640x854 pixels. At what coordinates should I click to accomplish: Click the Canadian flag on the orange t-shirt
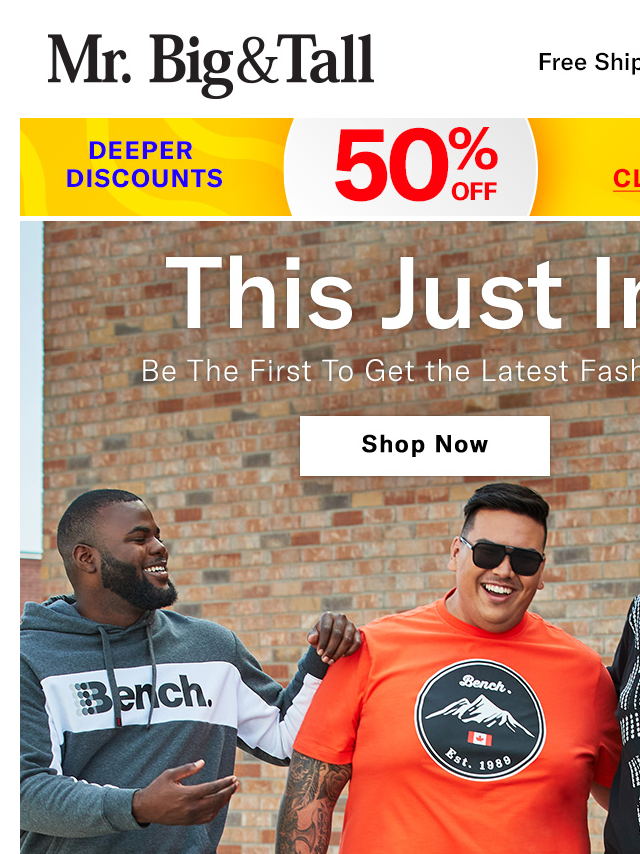coord(480,739)
